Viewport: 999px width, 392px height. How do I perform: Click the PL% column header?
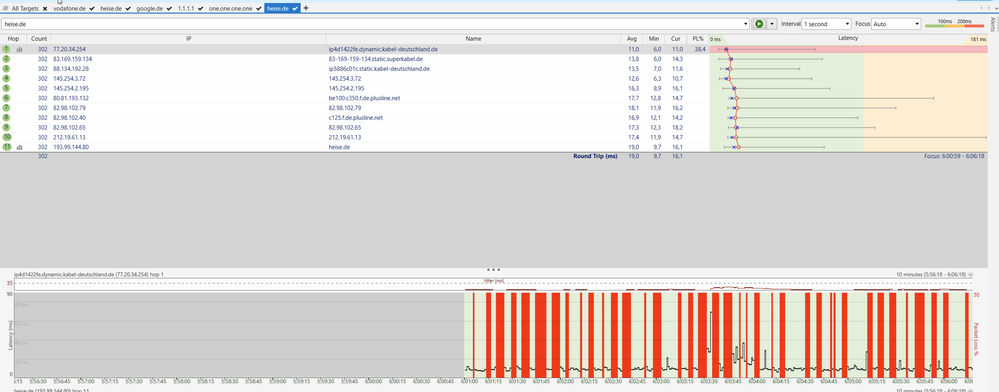[x=698, y=39]
